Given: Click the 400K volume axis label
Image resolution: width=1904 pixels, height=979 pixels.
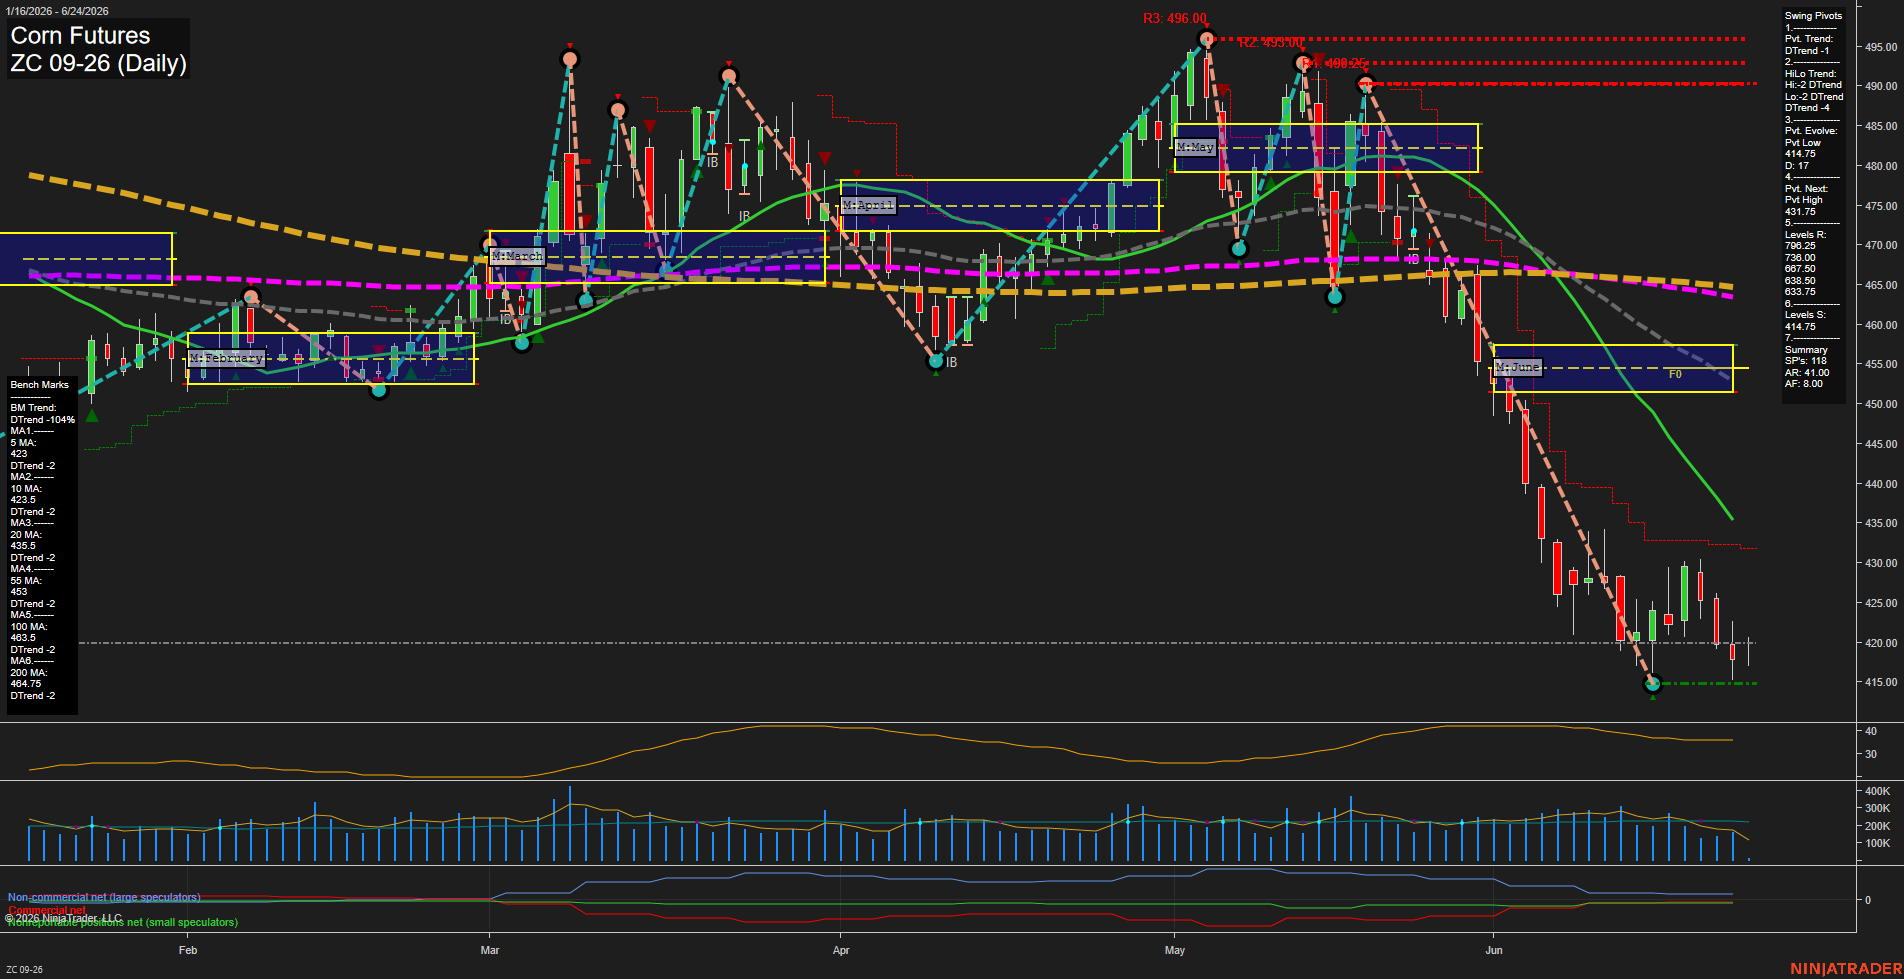Looking at the screenshot, I should [1877, 791].
